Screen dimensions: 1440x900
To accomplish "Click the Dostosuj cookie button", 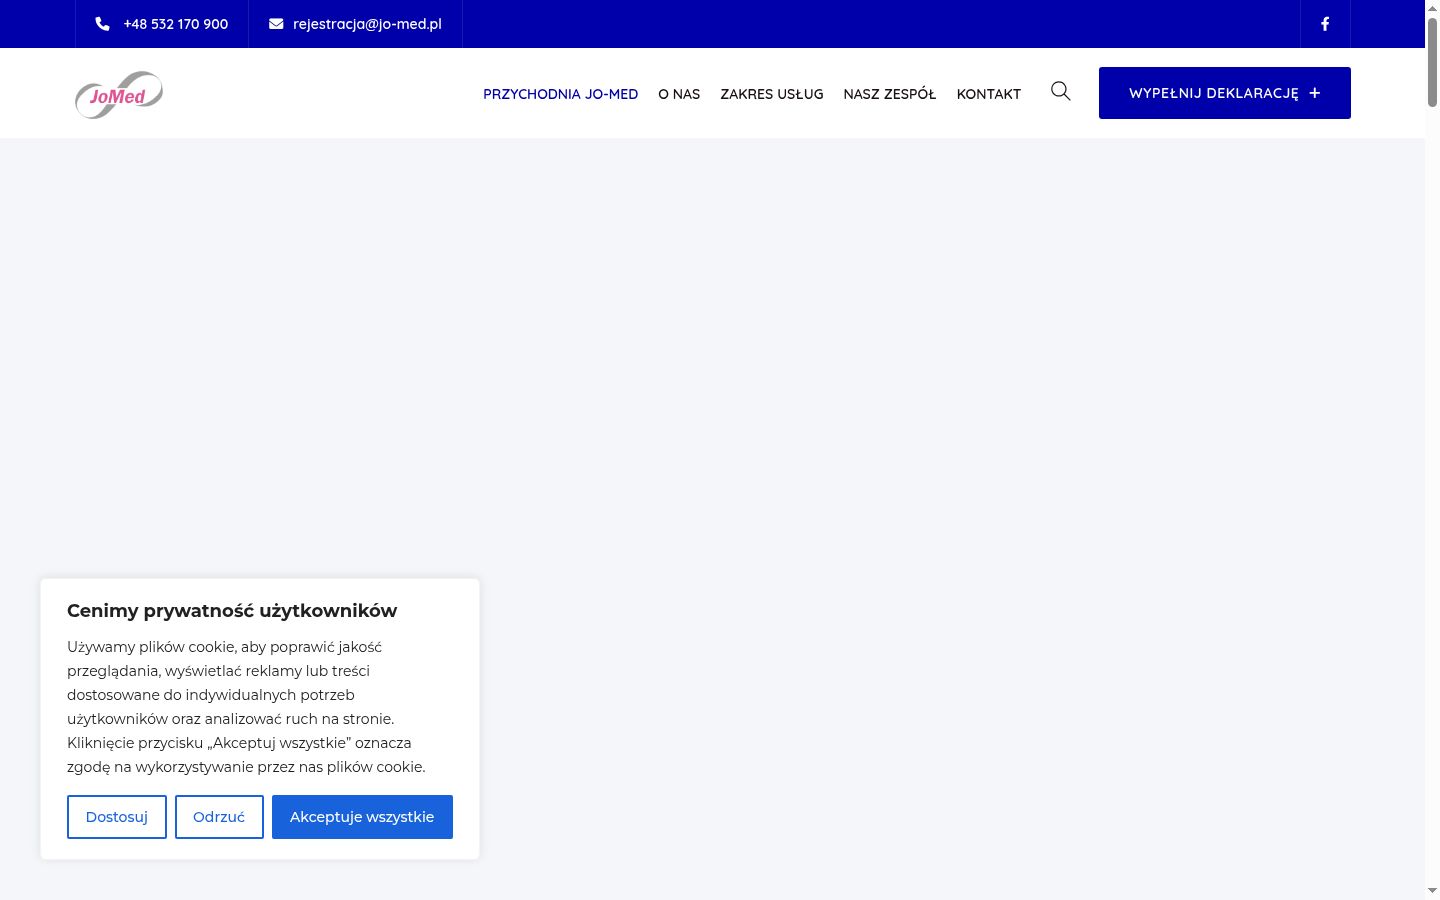I will point(117,817).
